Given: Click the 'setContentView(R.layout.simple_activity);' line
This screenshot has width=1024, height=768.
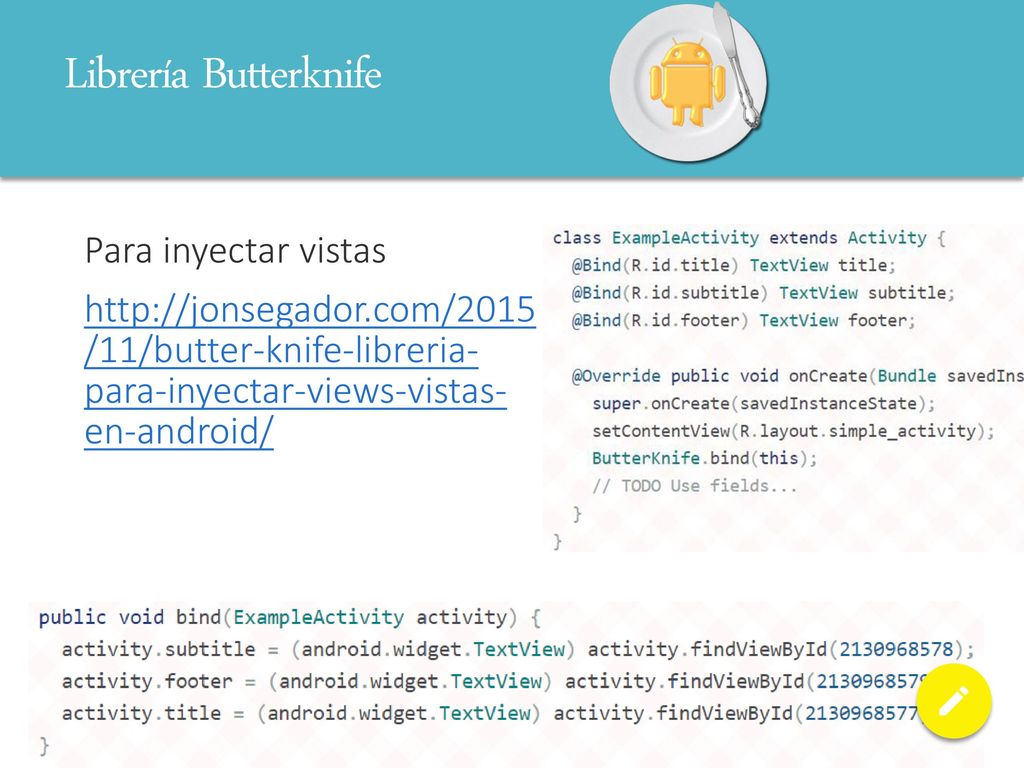Looking at the screenshot, I should click(x=793, y=430).
